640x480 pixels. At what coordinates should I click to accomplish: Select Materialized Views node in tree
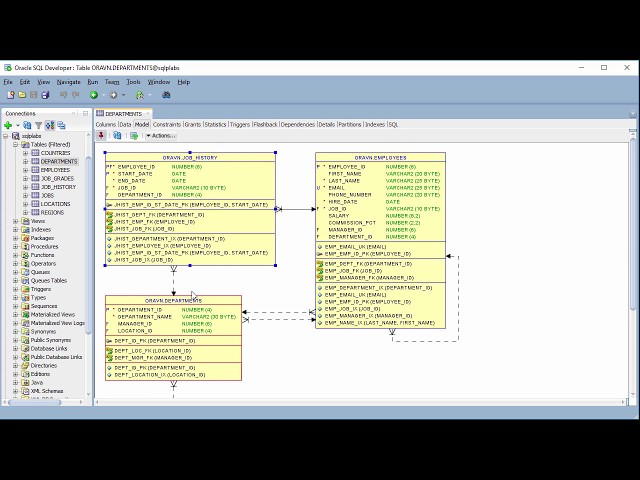(x=53, y=315)
